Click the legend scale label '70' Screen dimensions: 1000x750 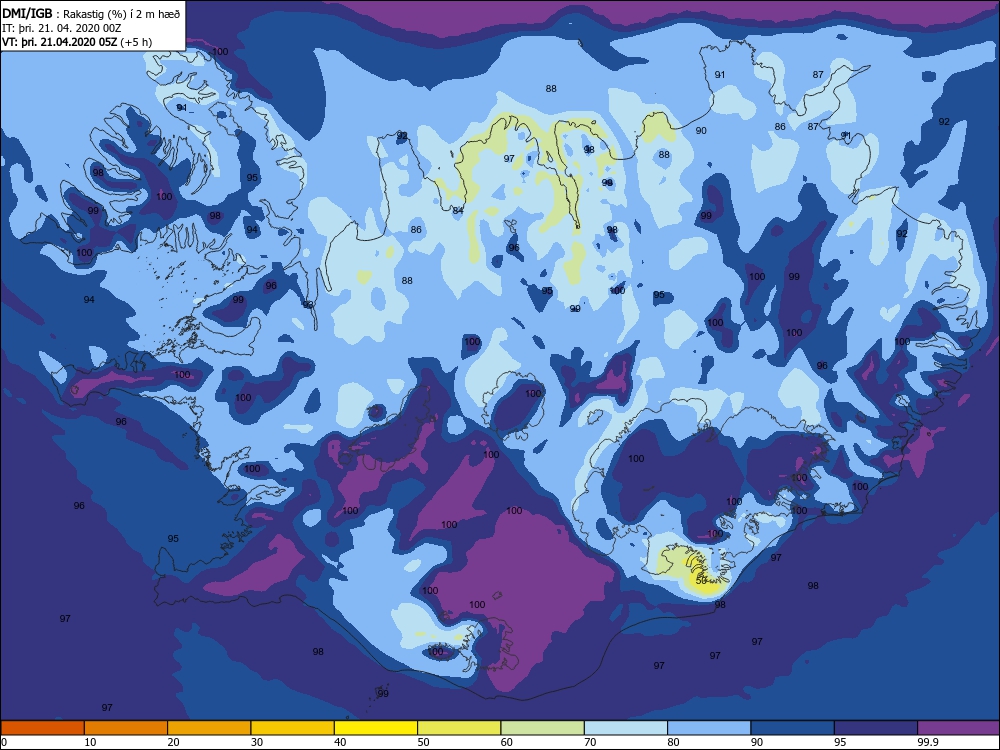click(x=591, y=742)
